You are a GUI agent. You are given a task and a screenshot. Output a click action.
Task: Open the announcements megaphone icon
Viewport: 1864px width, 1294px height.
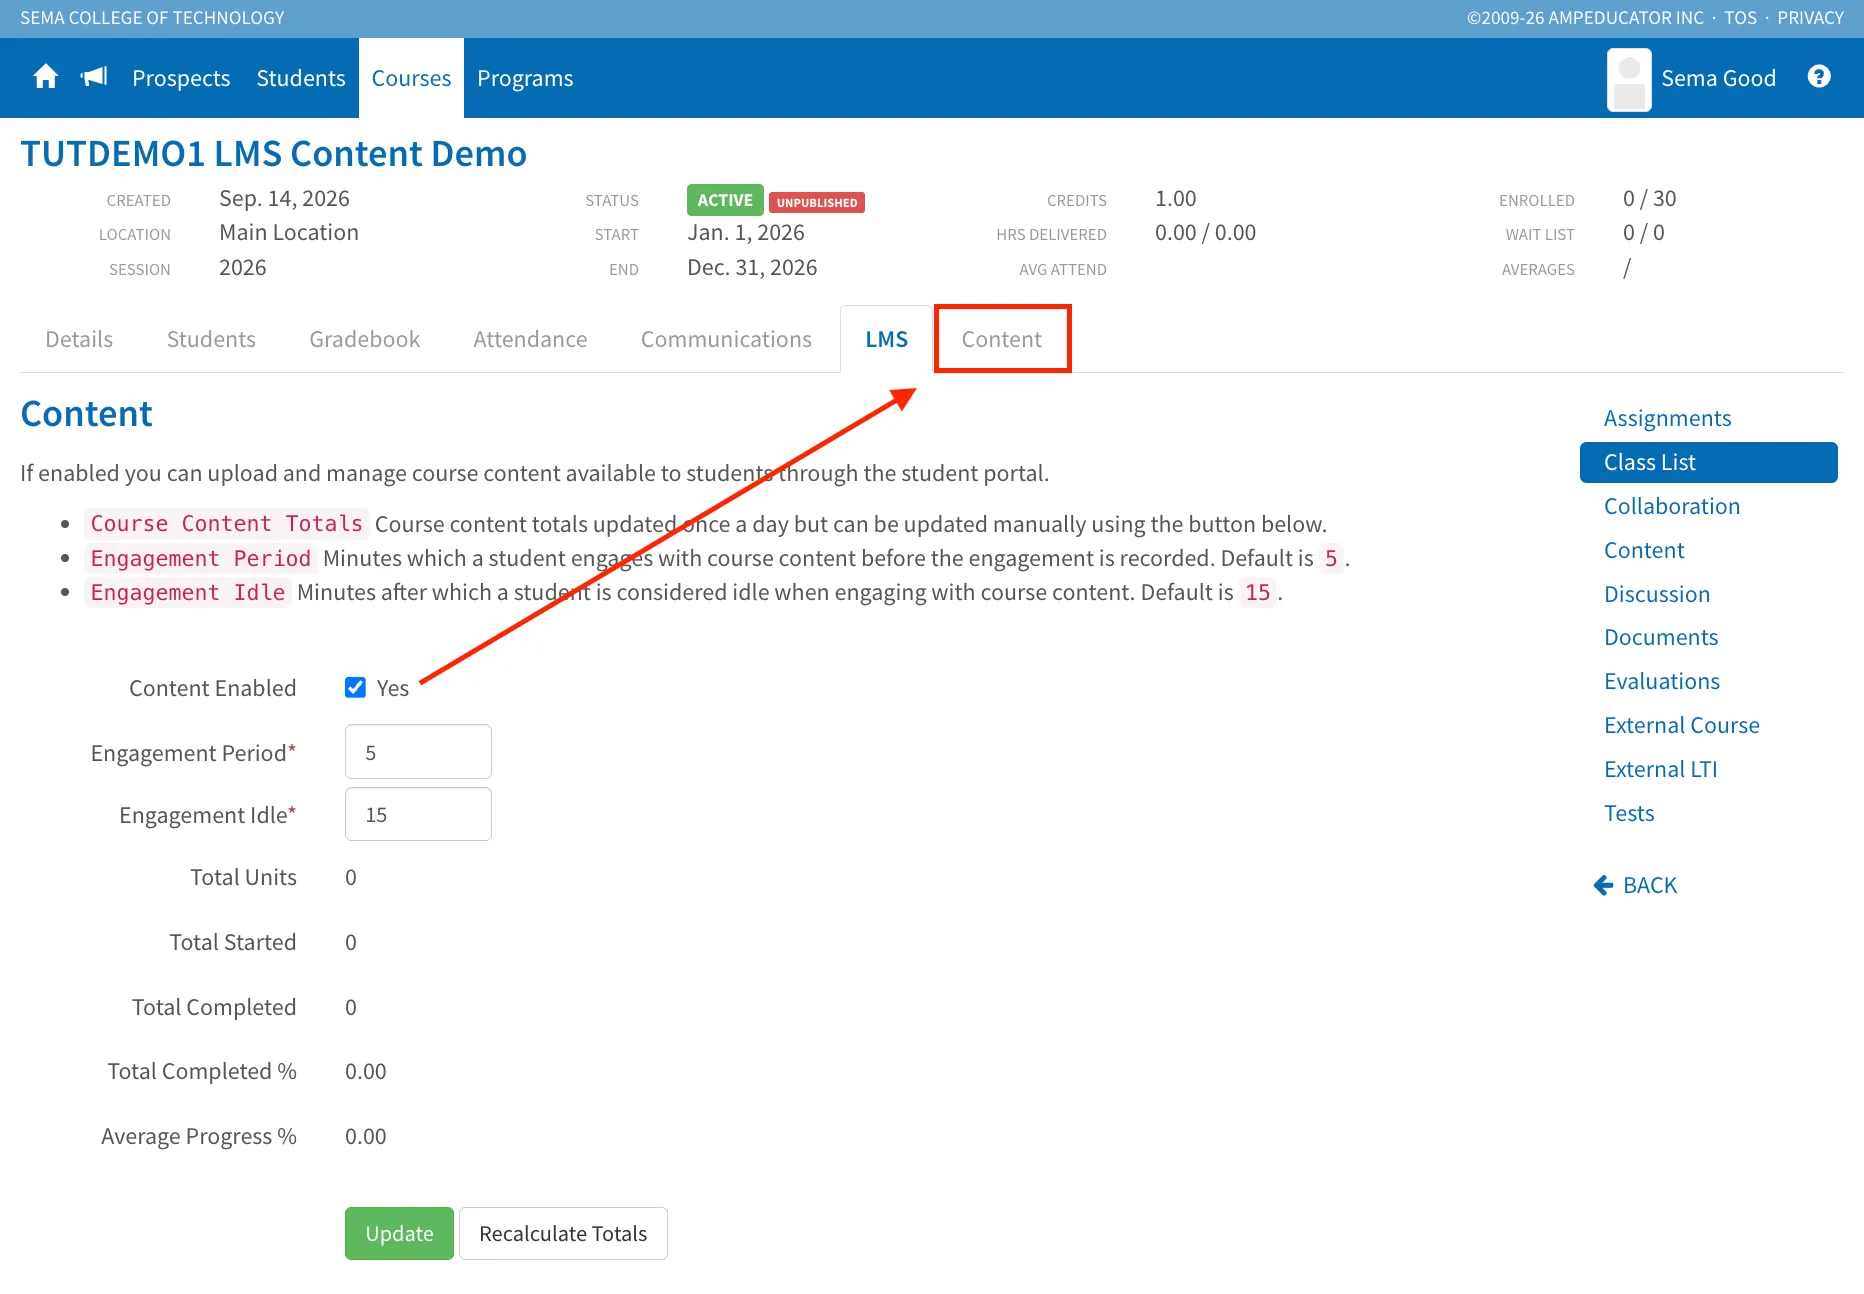(x=94, y=77)
